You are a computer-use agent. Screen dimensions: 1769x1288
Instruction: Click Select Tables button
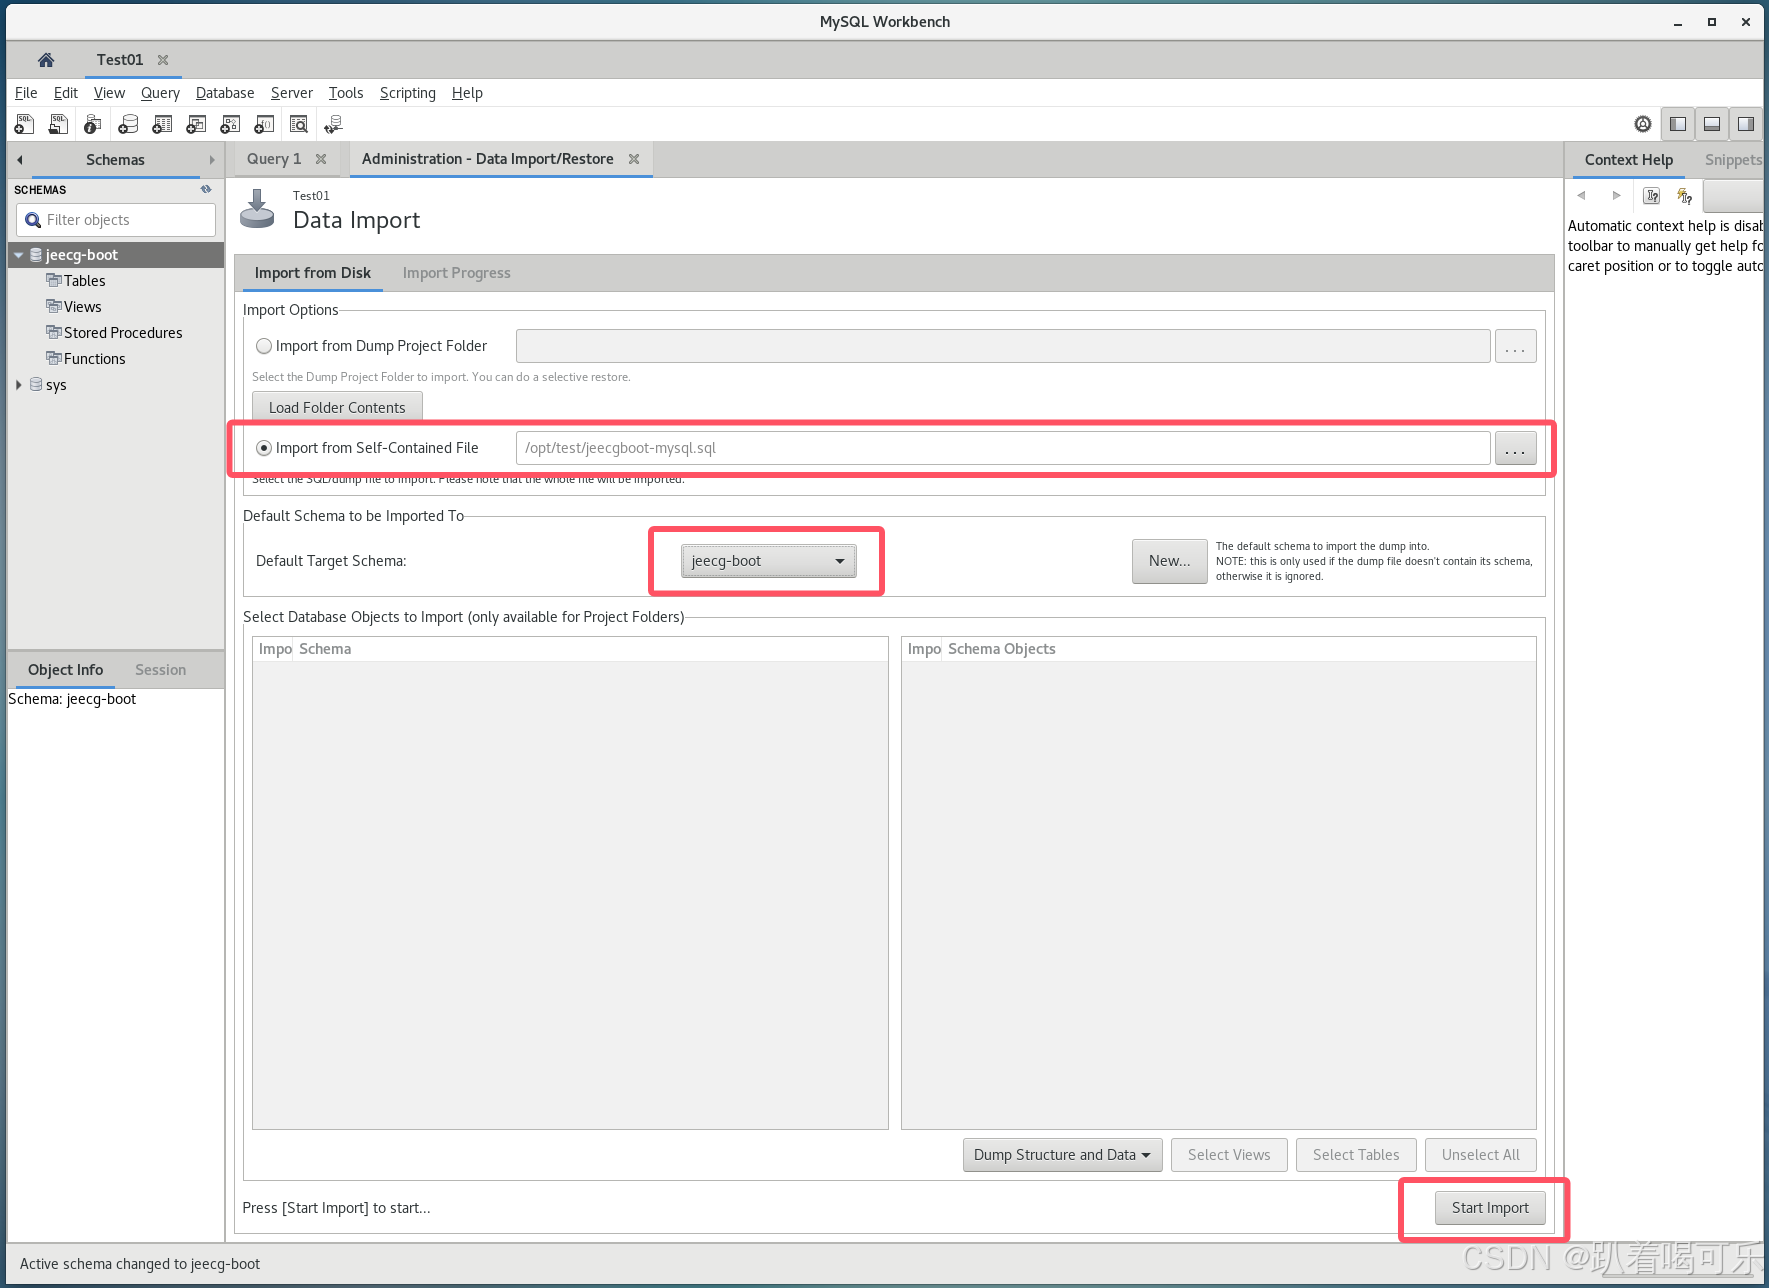point(1356,1155)
